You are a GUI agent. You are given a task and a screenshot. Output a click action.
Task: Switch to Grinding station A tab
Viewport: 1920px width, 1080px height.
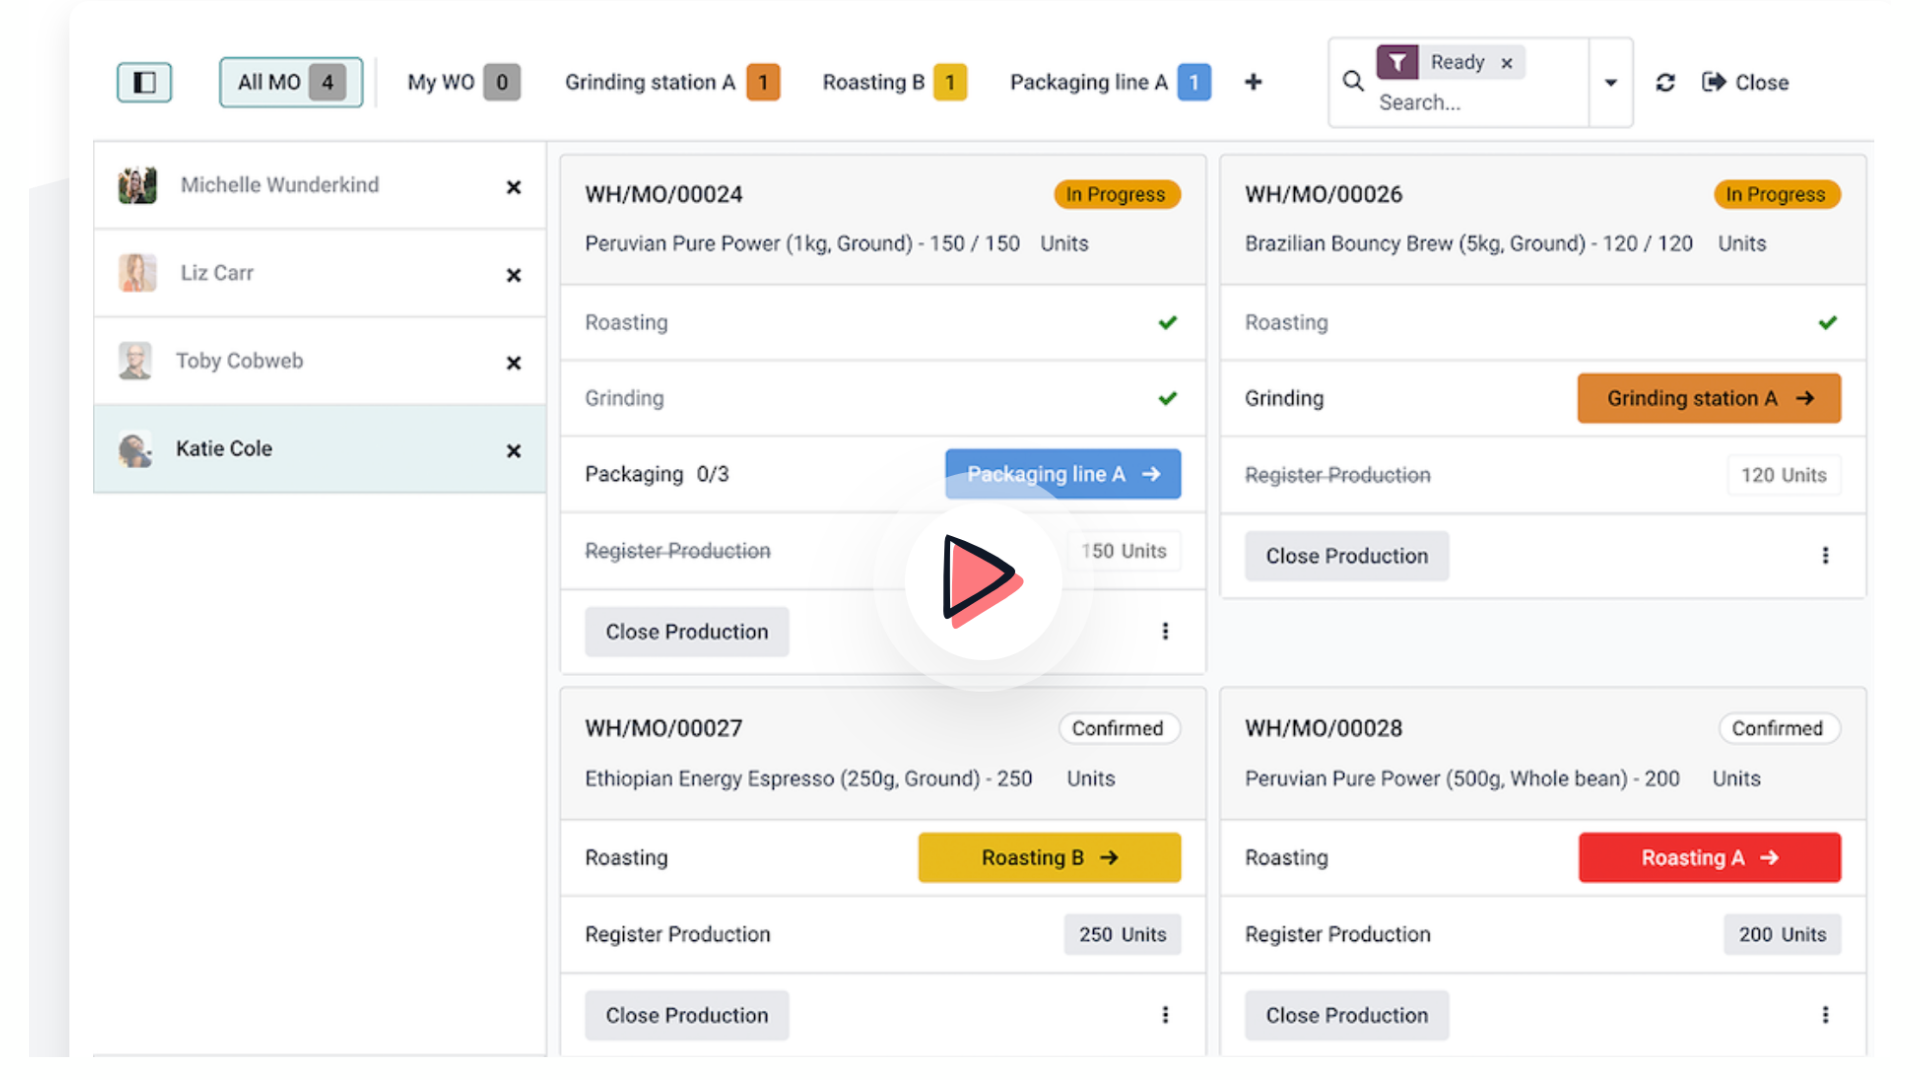click(x=671, y=82)
